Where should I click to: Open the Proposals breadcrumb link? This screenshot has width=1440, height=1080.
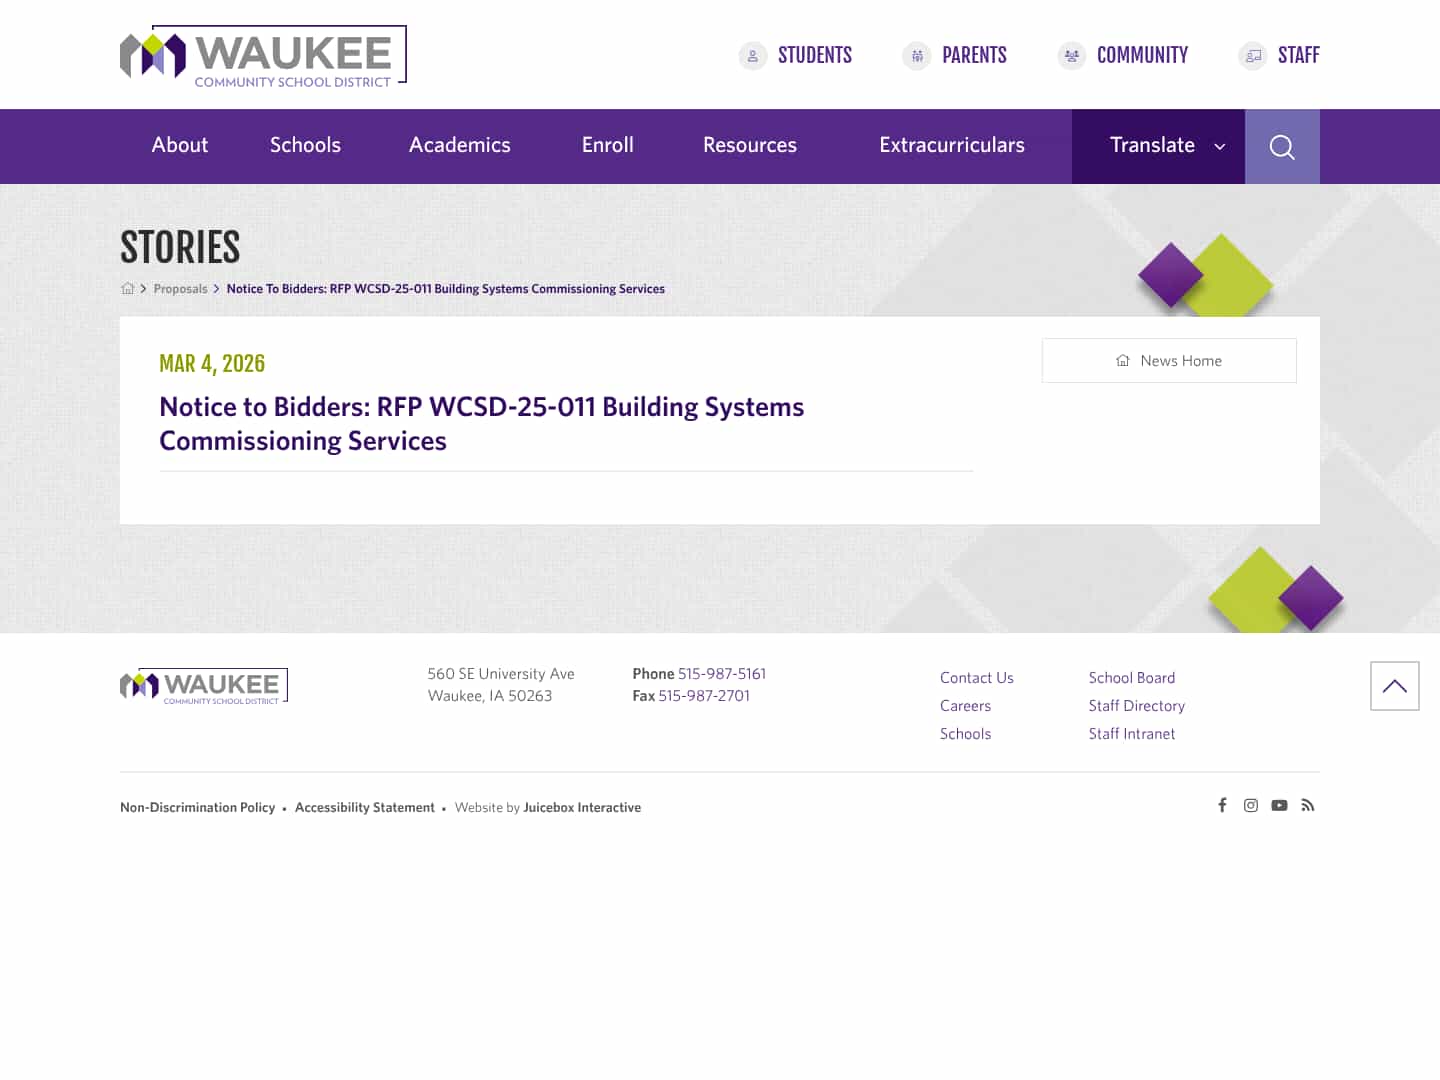click(181, 288)
